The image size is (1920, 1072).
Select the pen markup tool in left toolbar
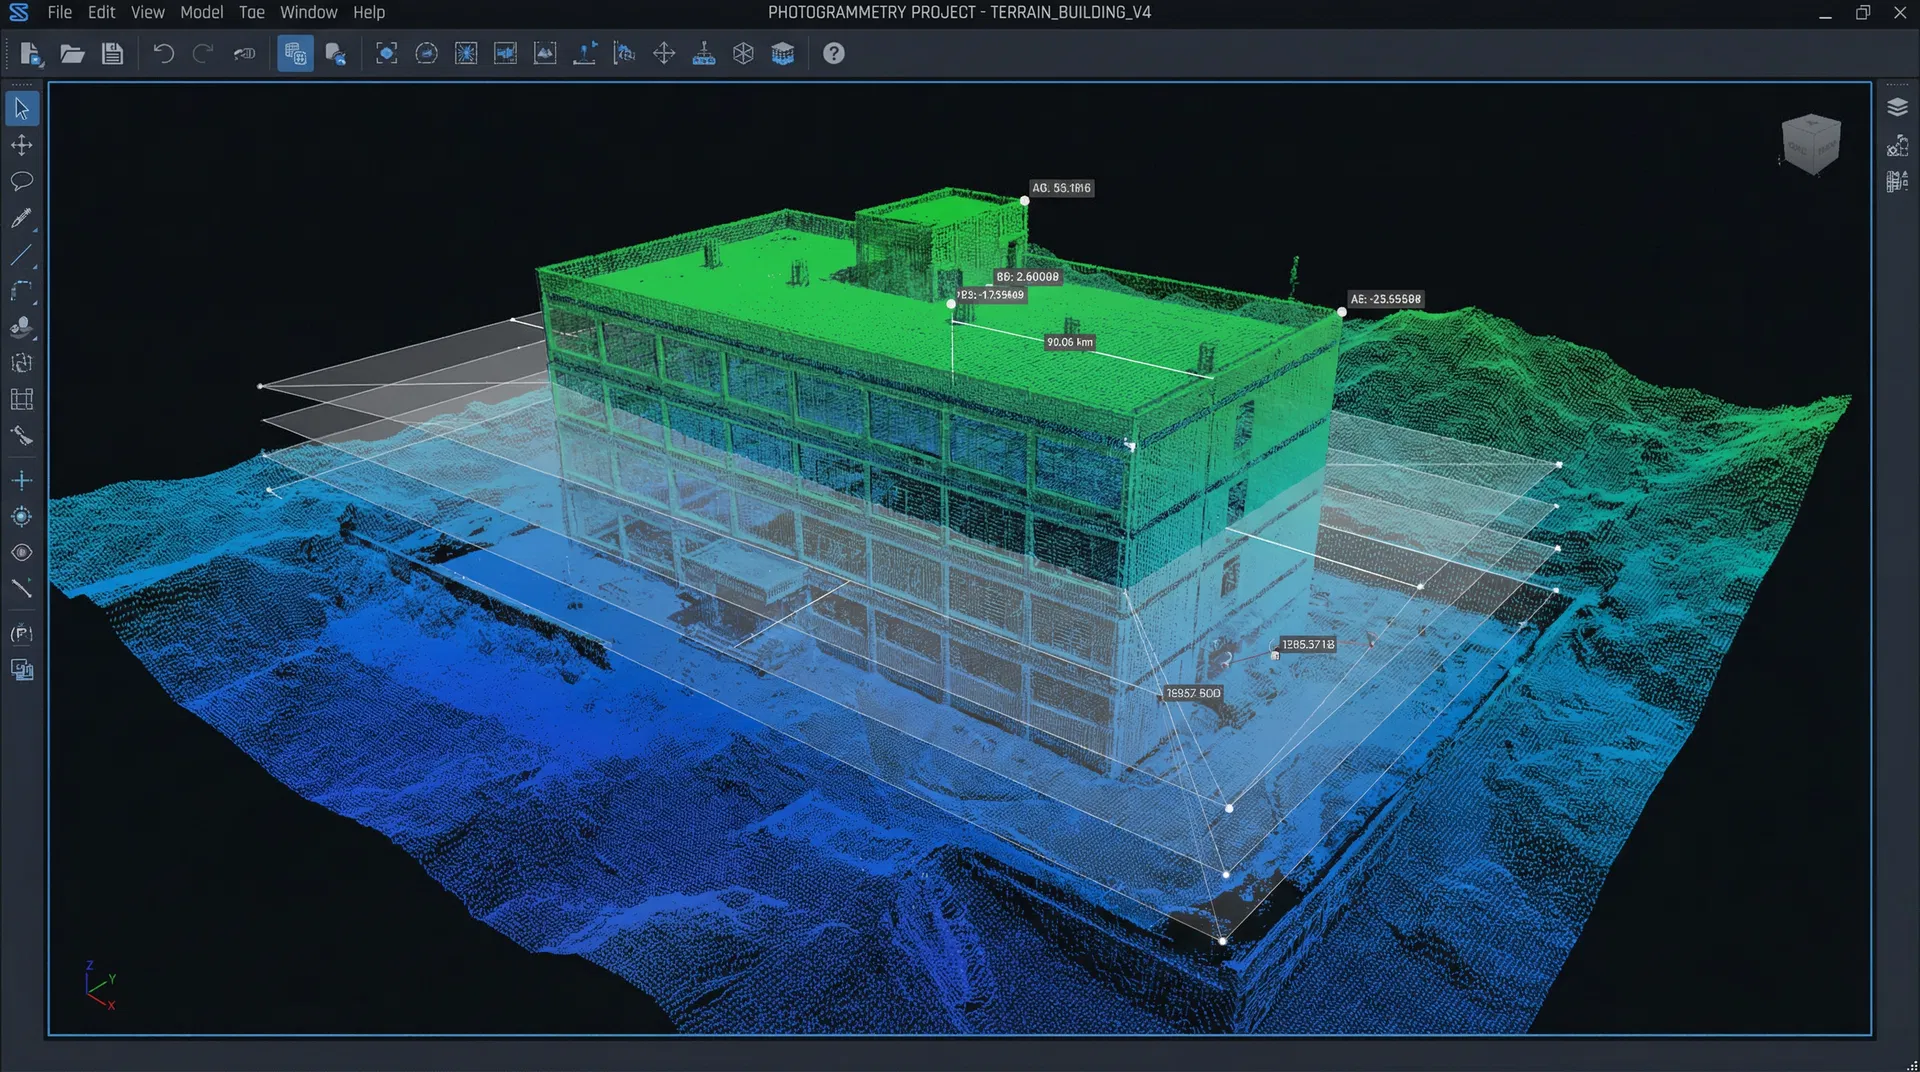22,218
